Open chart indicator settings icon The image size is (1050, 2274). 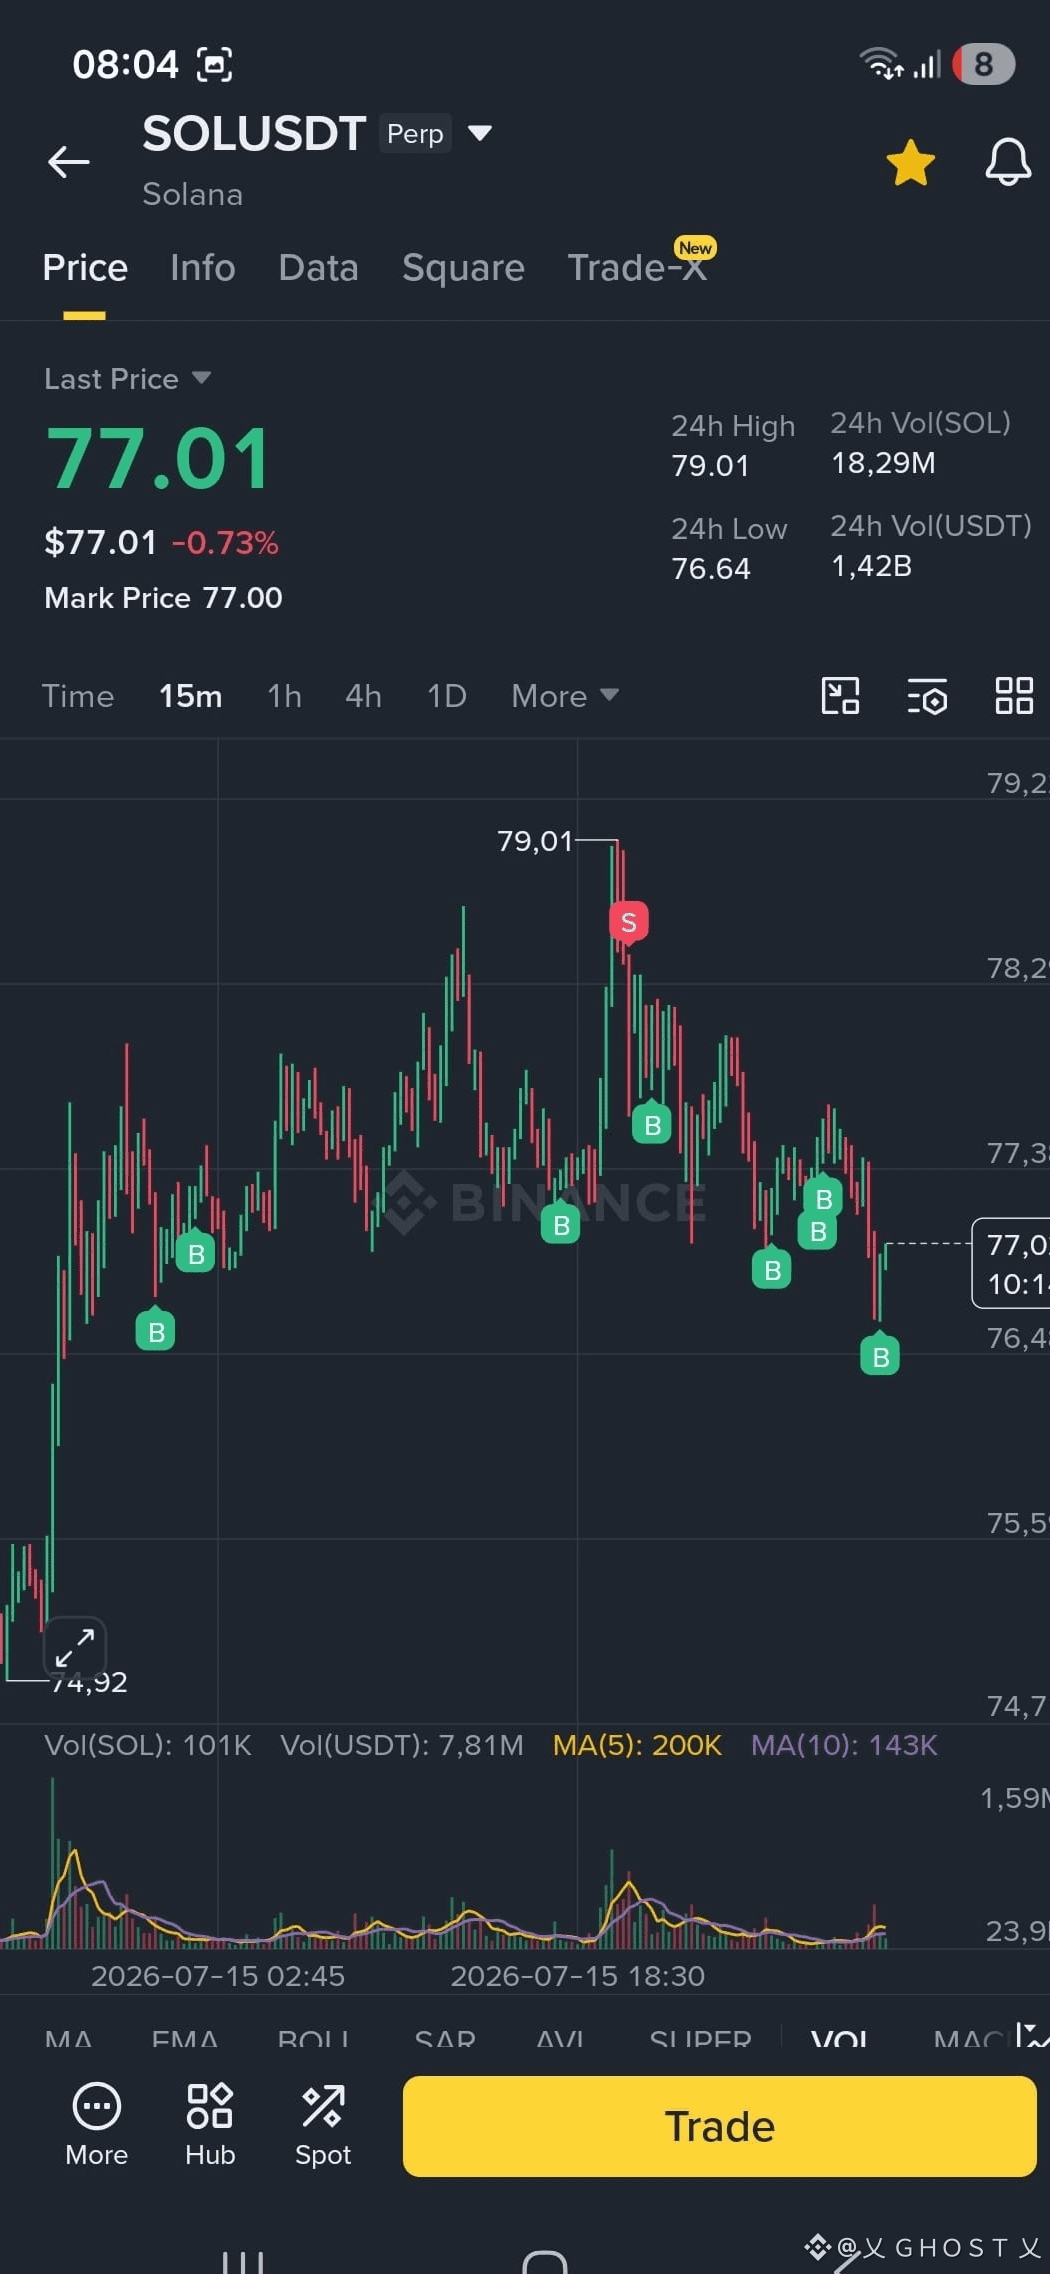point(927,696)
